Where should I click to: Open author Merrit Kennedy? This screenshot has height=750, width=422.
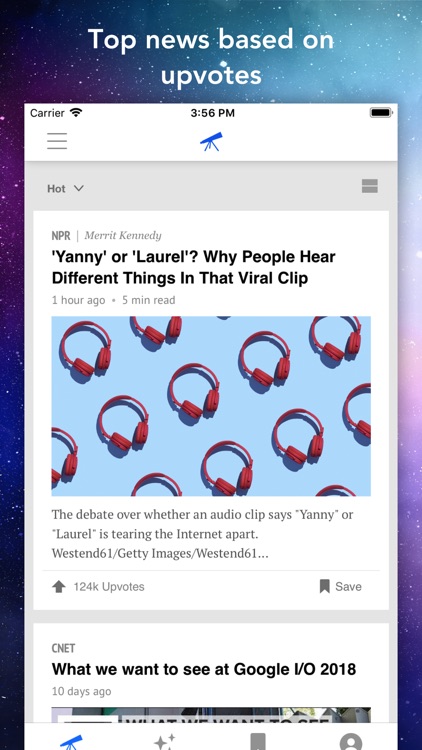[123, 235]
